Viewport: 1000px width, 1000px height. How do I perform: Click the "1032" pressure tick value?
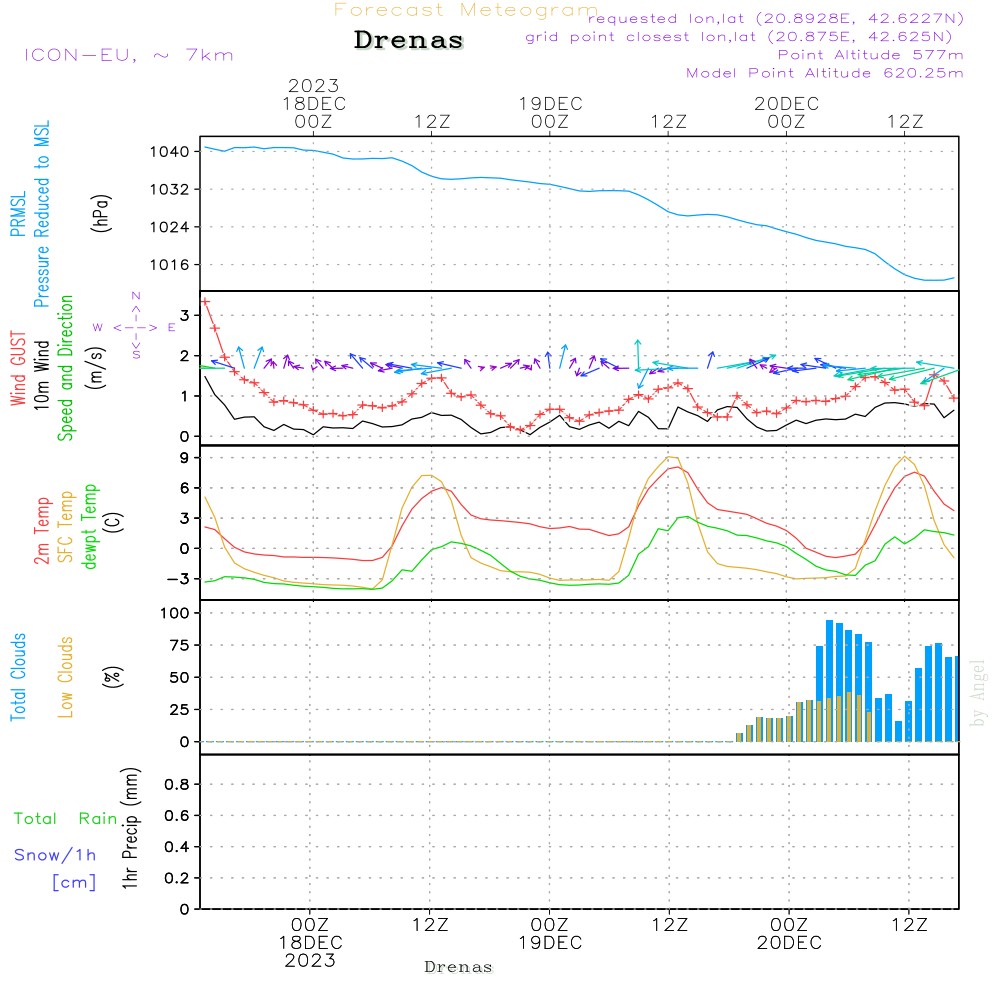click(x=169, y=189)
